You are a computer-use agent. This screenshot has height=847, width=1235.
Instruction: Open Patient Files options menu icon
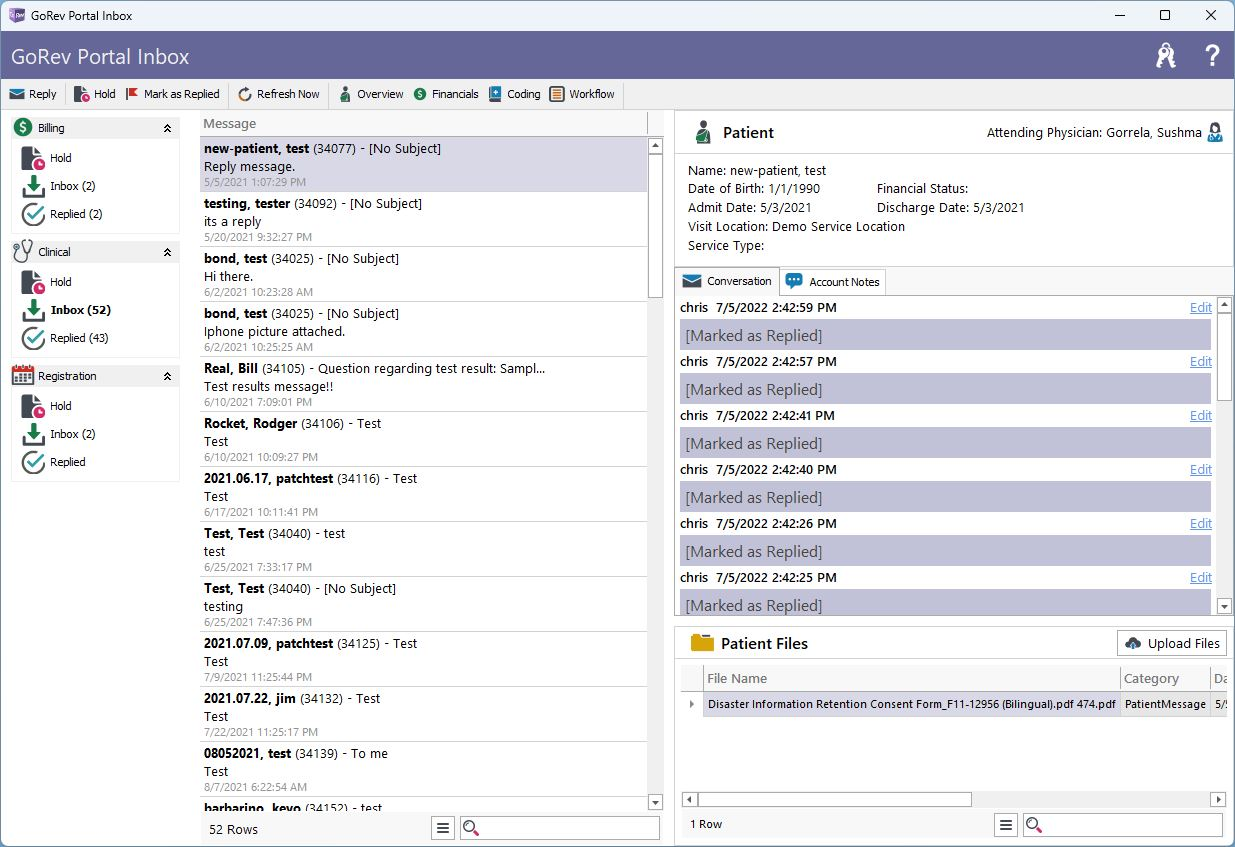pos(1006,825)
